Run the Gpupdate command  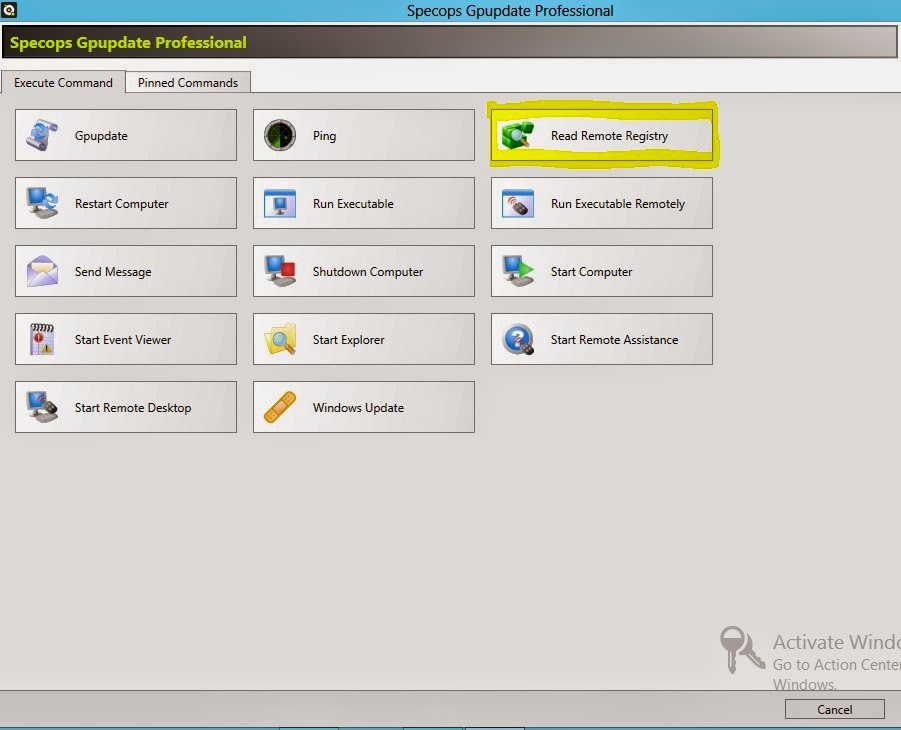coord(126,135)
